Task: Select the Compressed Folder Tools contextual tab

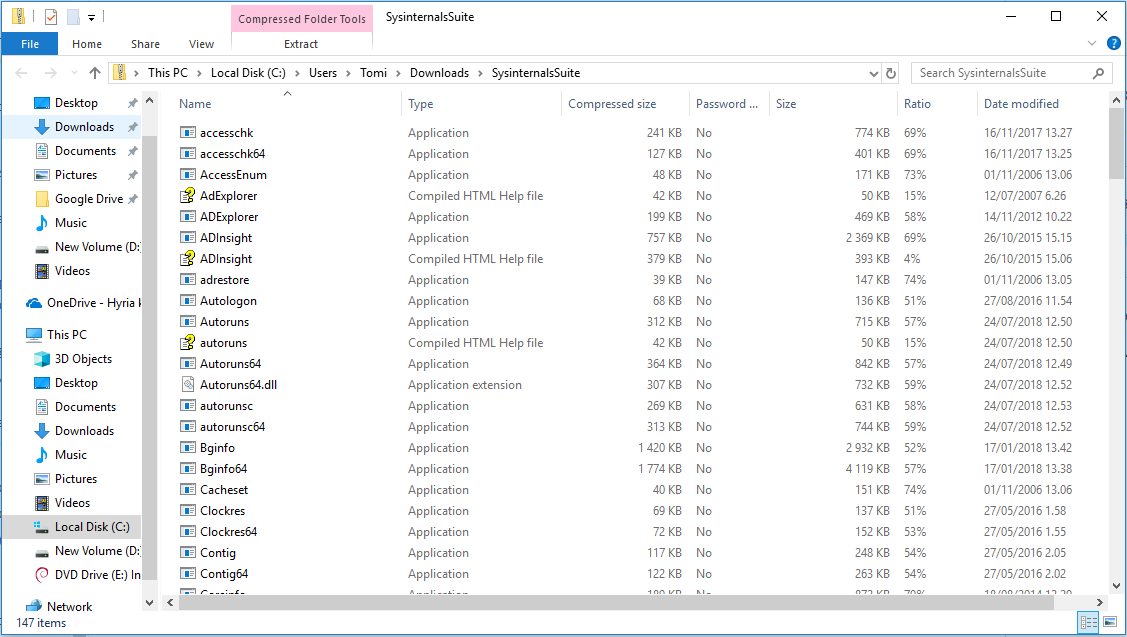Action: (x=302, y=19)
